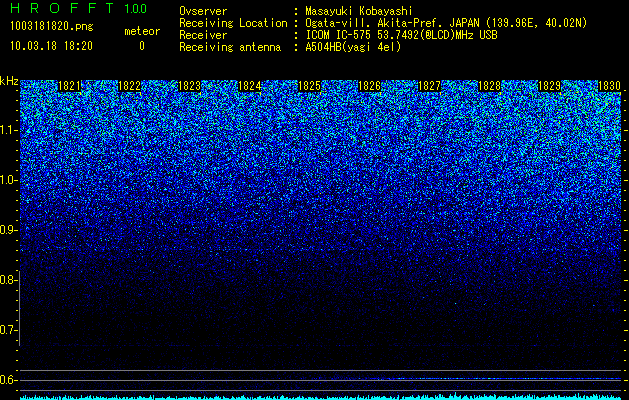
Task: Click the kHz axis unit label
Action: click(9, 81)
